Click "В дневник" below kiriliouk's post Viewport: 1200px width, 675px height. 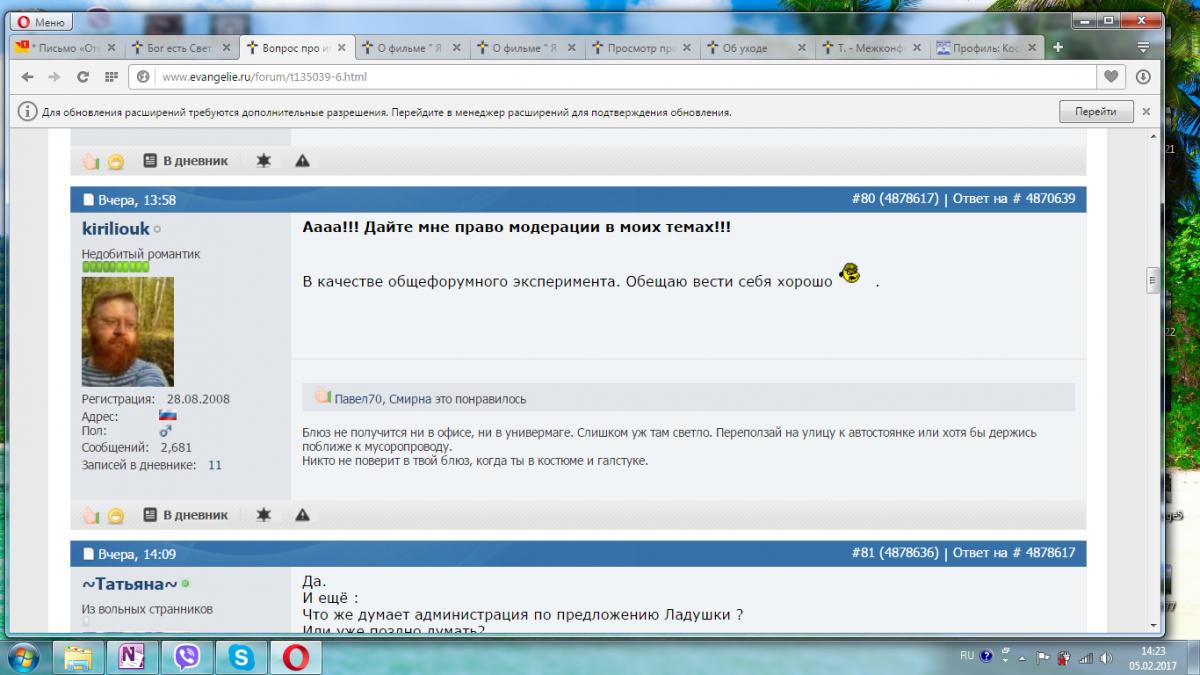186,515
